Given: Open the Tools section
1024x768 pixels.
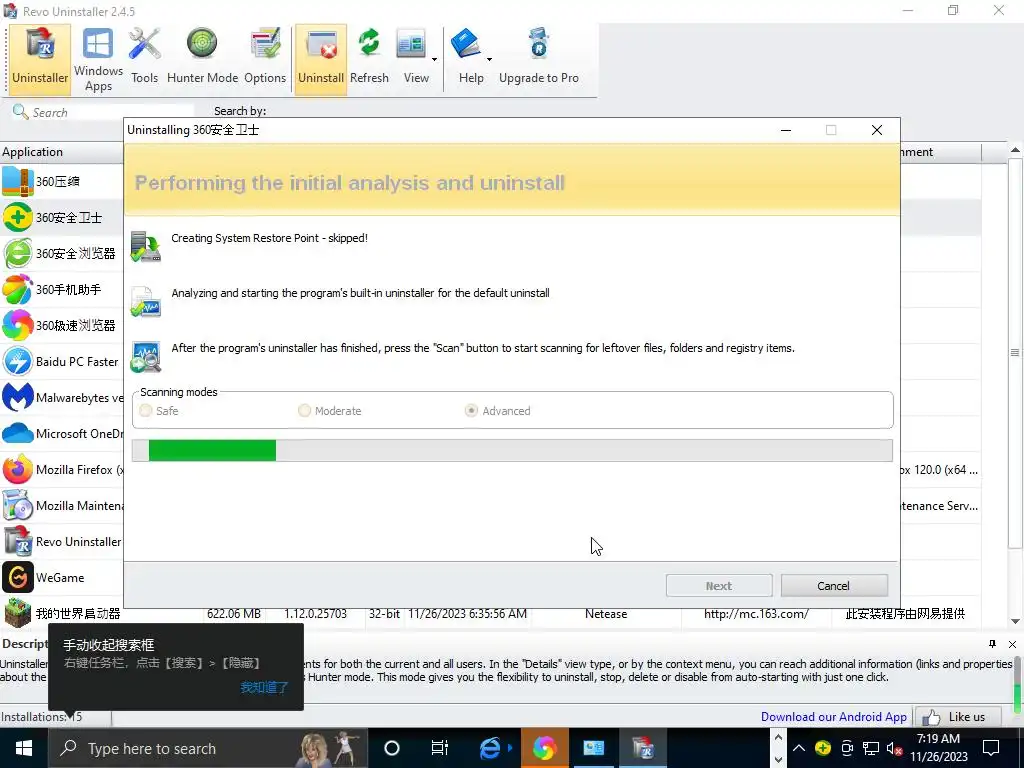Looking at the screenshot, I should point(144,59).
